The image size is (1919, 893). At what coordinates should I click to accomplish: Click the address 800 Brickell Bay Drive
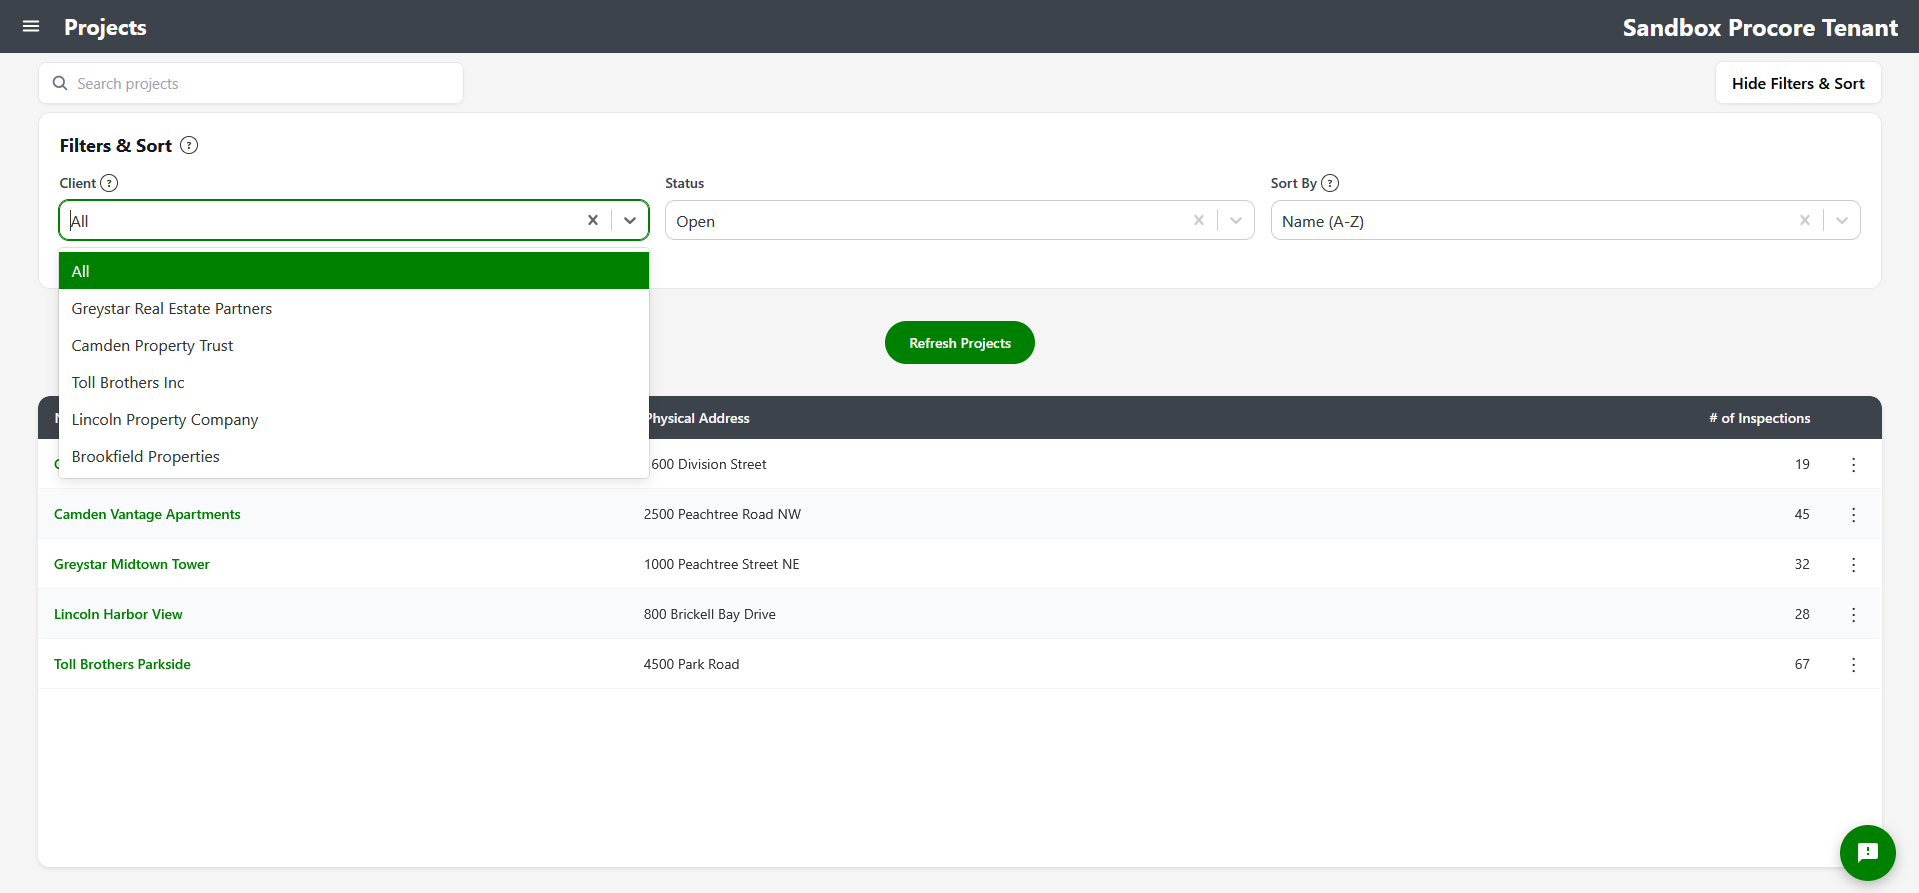click(x=709, y=614)
